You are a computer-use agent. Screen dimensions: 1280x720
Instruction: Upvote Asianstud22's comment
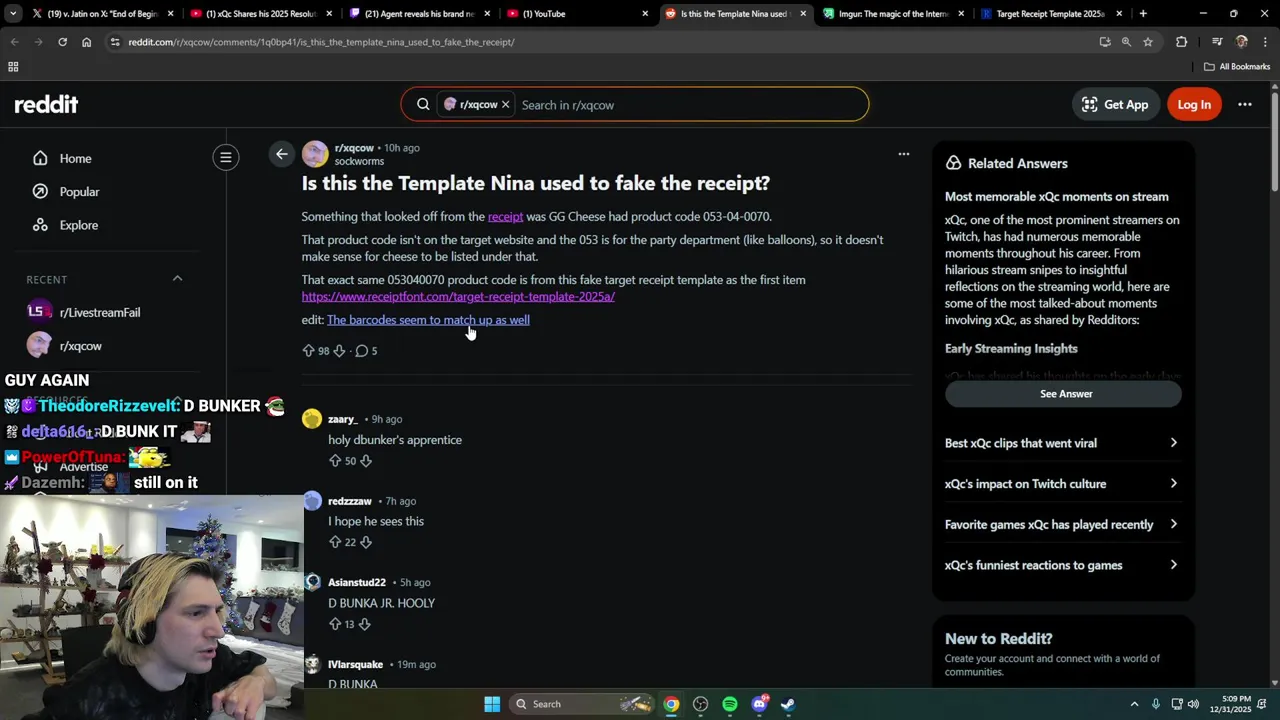335,624
